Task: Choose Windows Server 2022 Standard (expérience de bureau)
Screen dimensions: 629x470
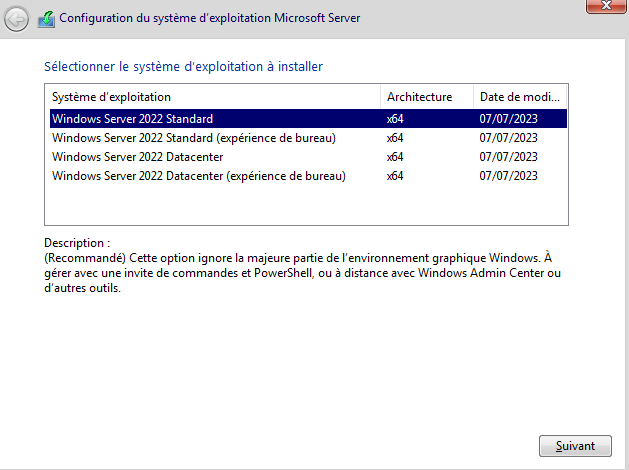Action: [x=193, y=138]
